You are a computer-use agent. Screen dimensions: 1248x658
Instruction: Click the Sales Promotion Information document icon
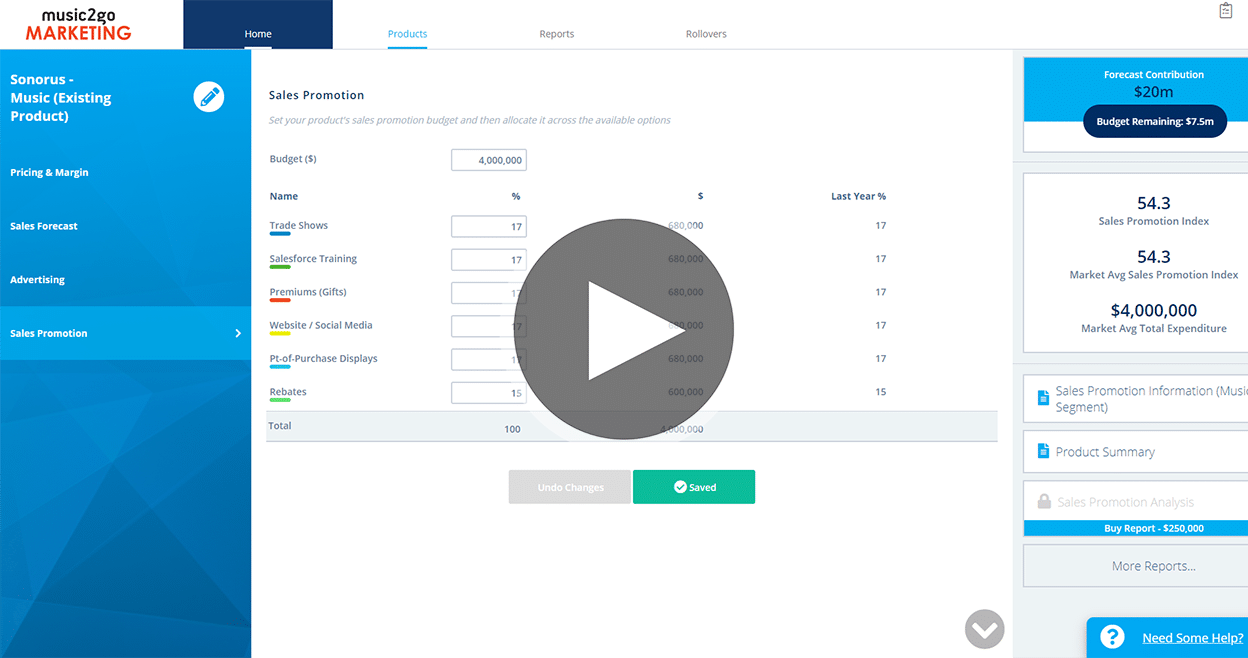coord(1043,399)
